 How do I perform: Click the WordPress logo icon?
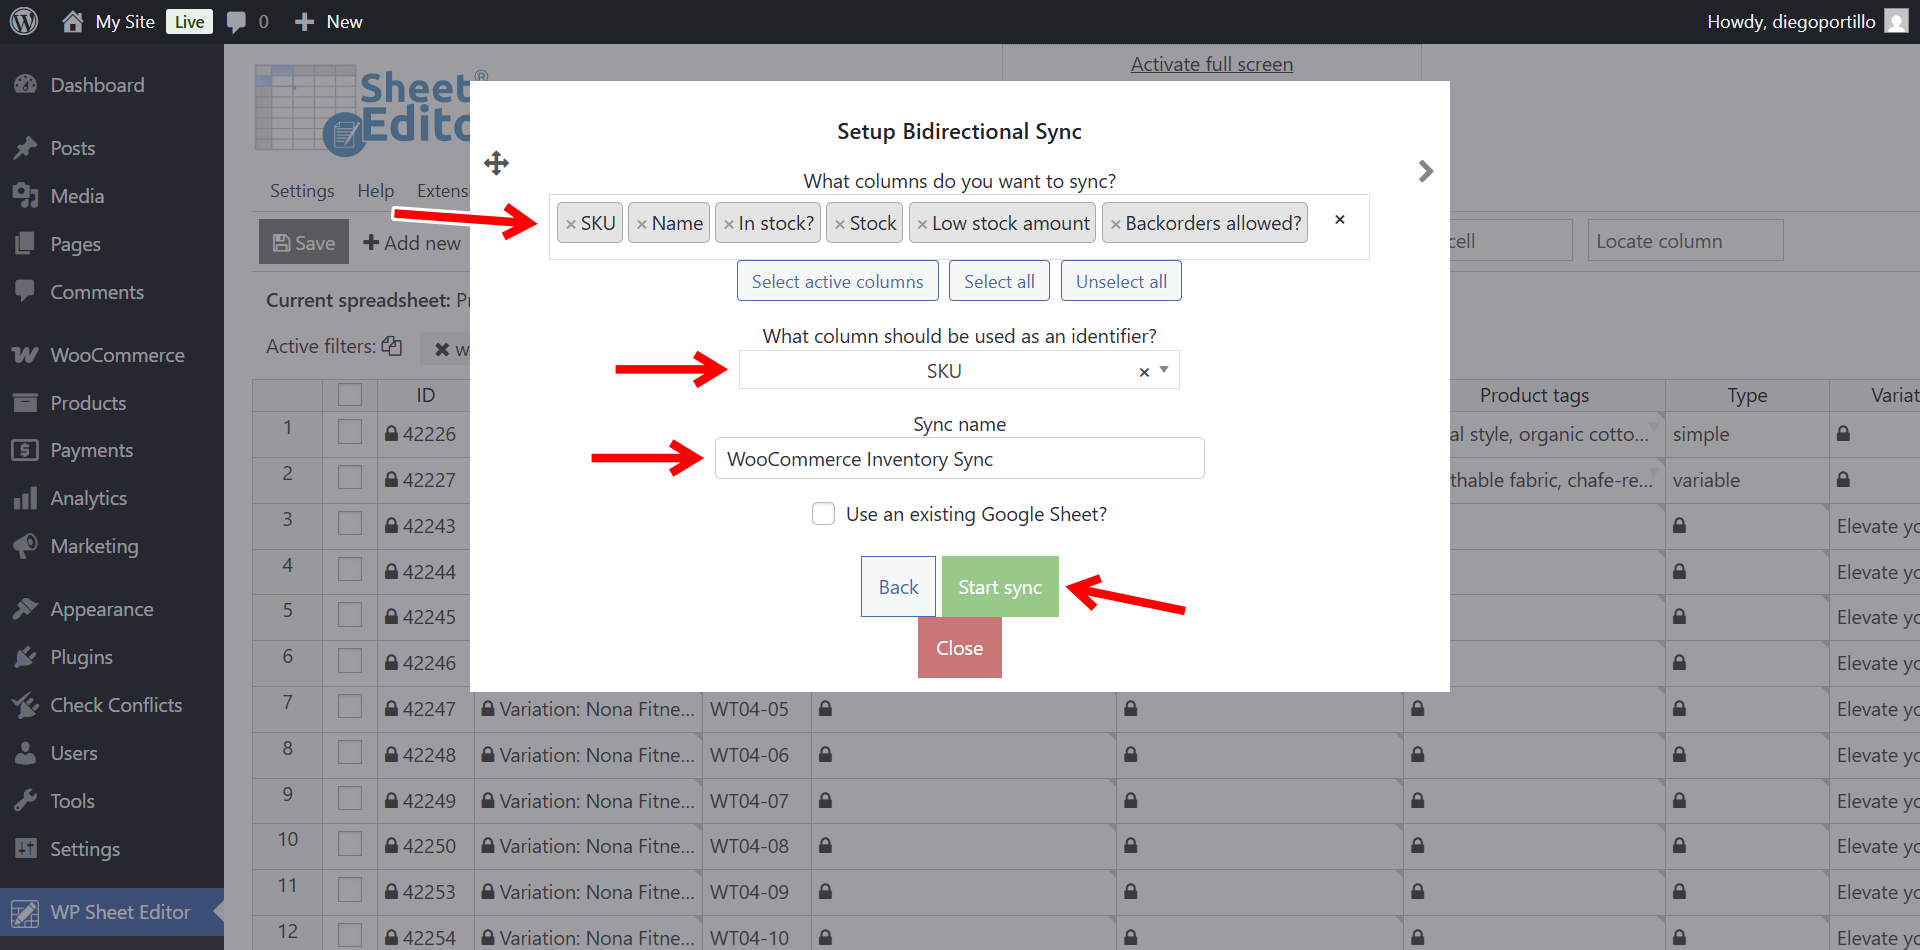[24, 21]
